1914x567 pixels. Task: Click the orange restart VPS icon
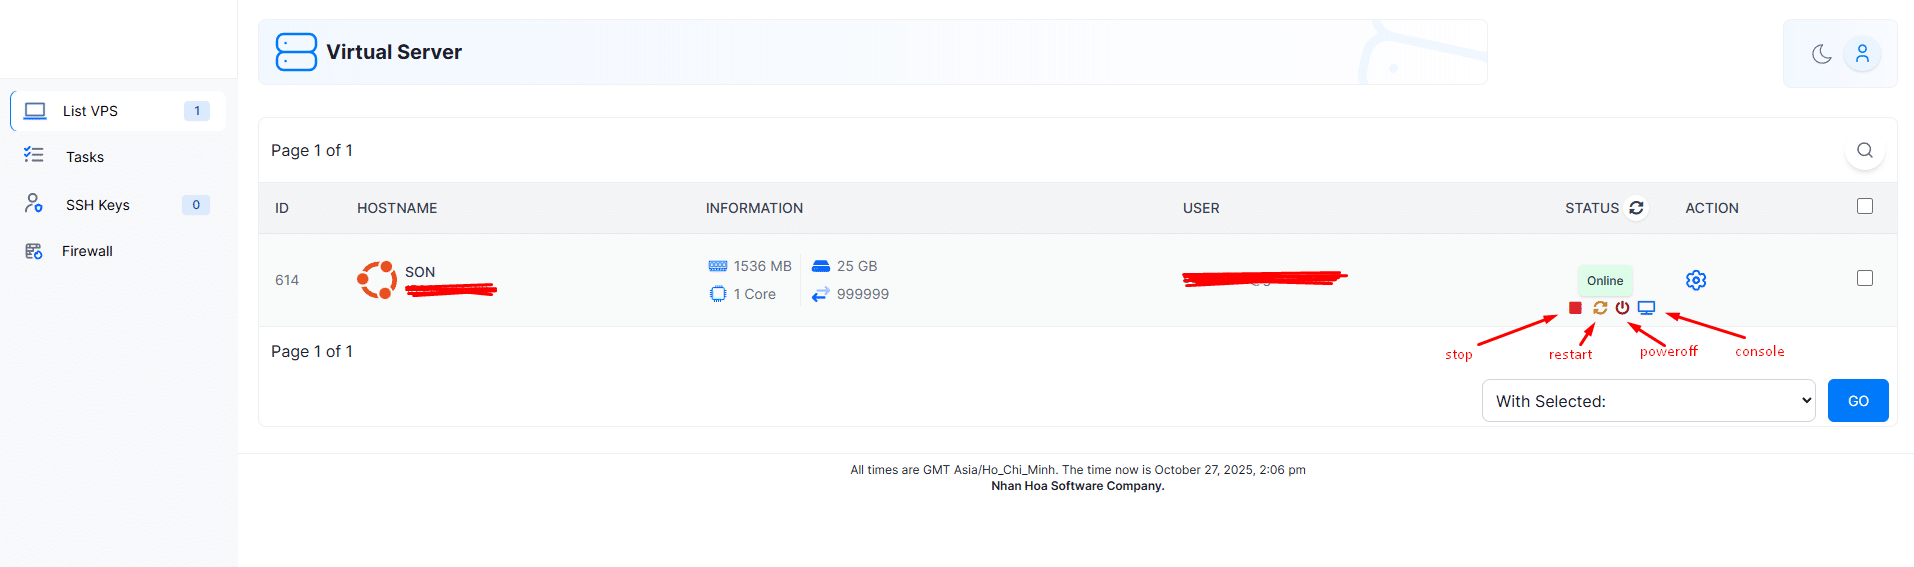pos(1600,308)
